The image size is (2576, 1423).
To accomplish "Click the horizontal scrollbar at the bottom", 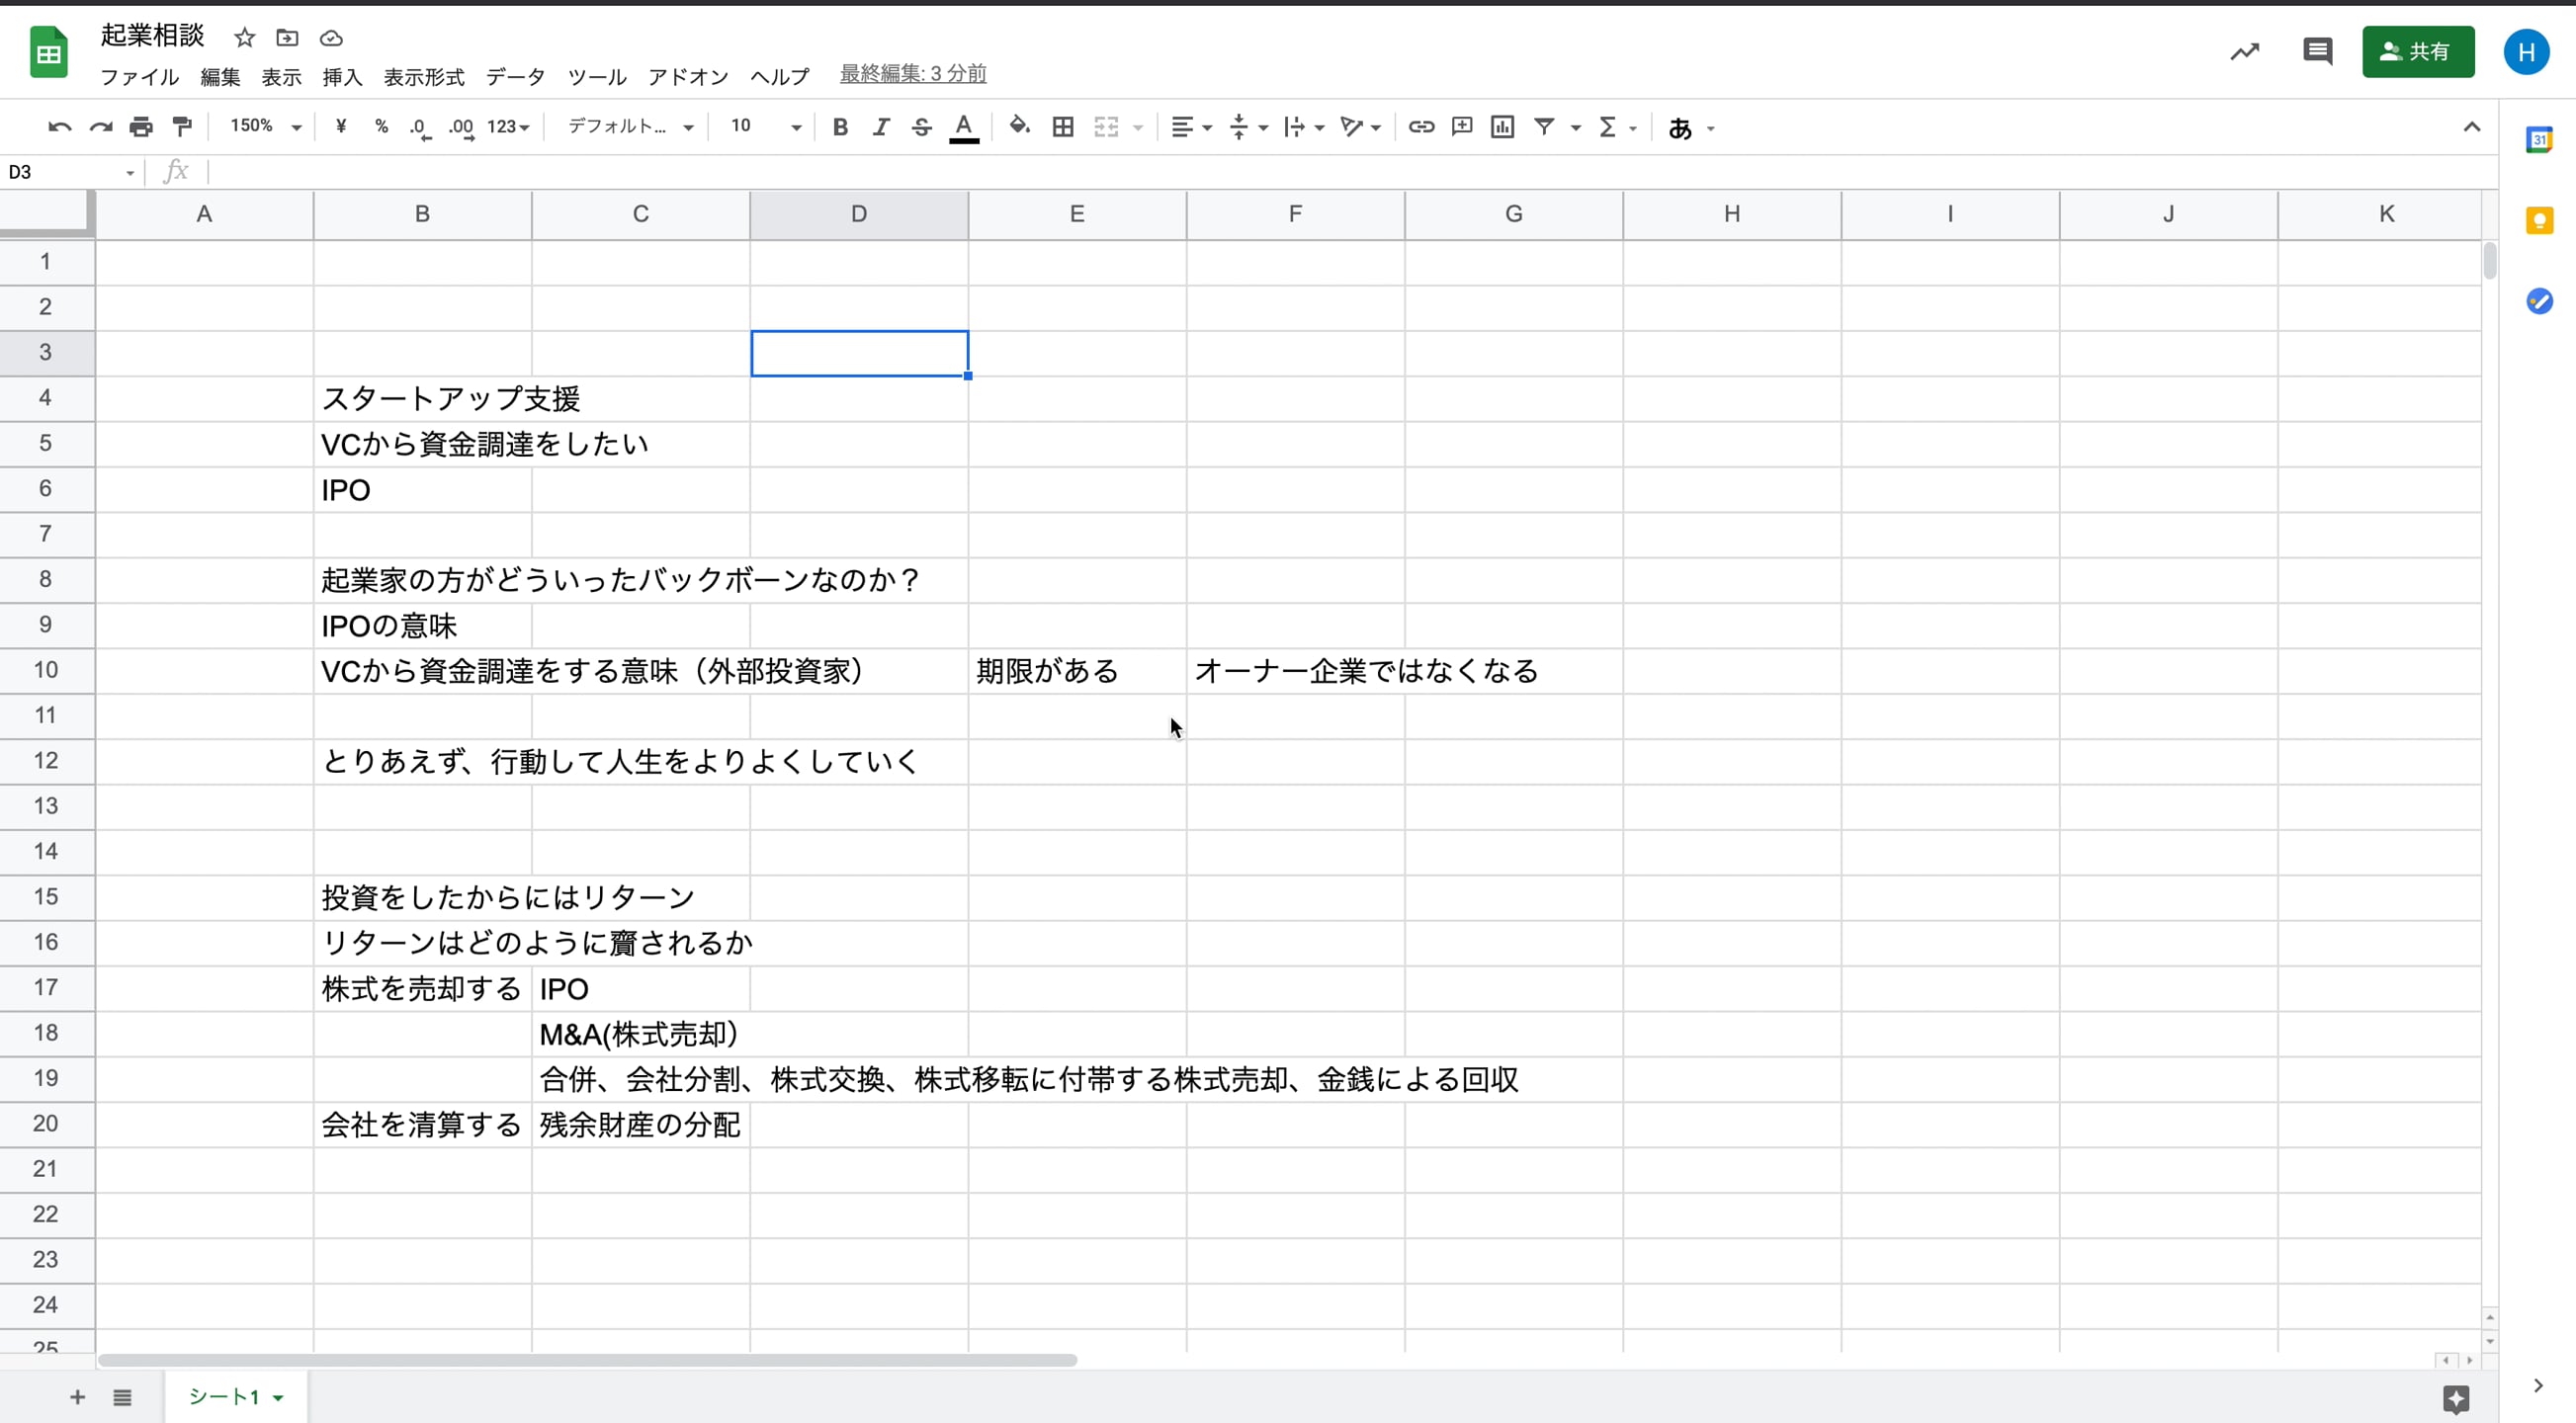I will pyautogui.click(x=590, y=1360).
